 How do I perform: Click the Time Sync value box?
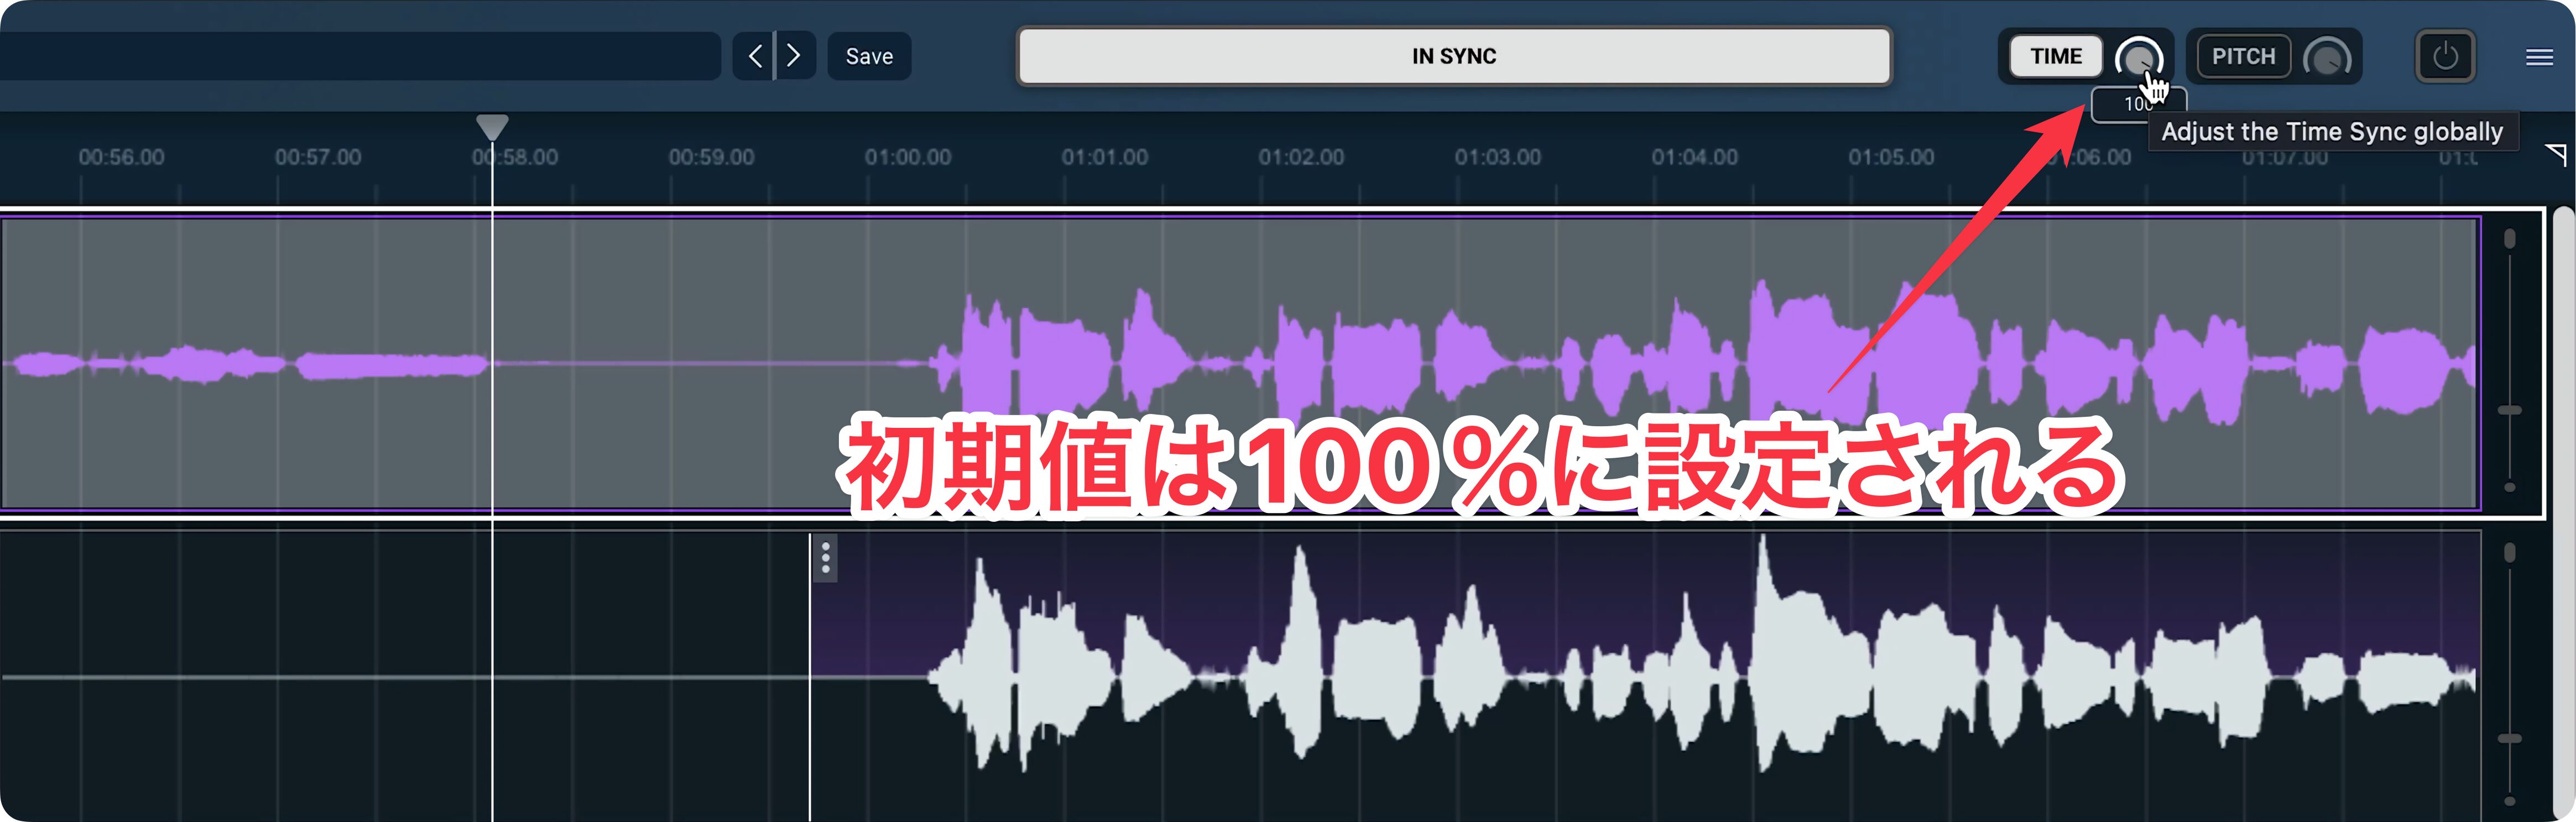coord(2138,104)
